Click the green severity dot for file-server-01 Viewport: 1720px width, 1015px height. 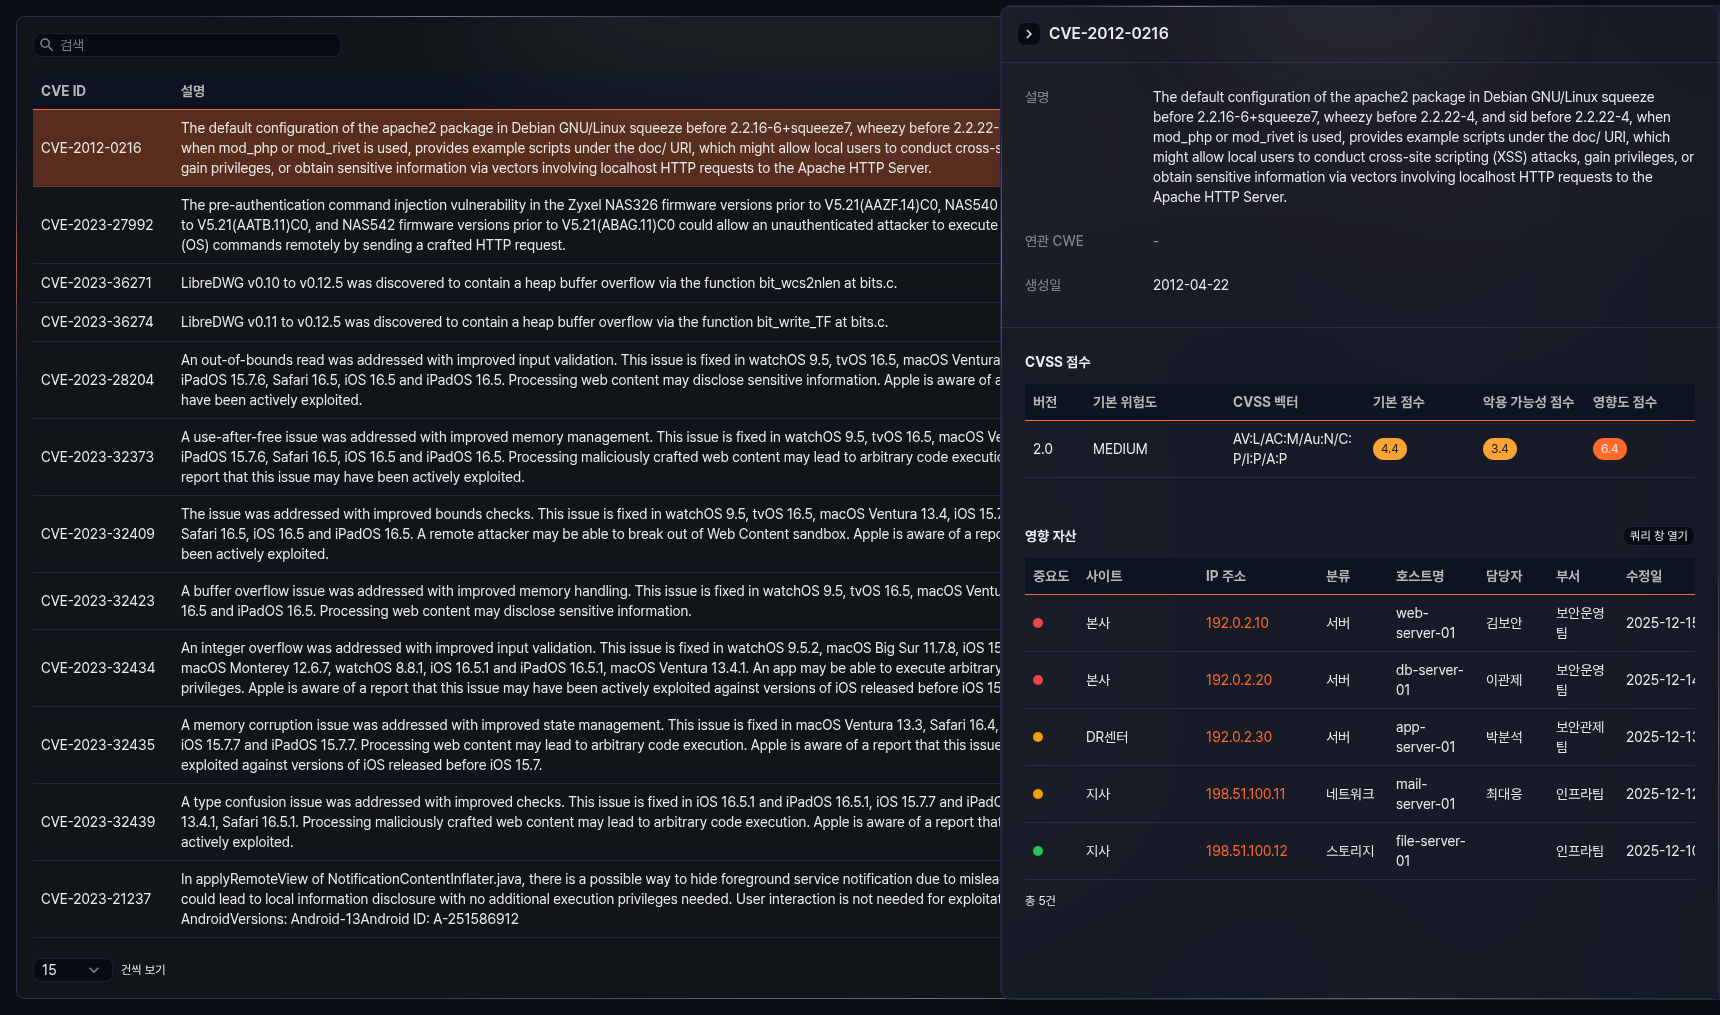[x=1038, y=851]
